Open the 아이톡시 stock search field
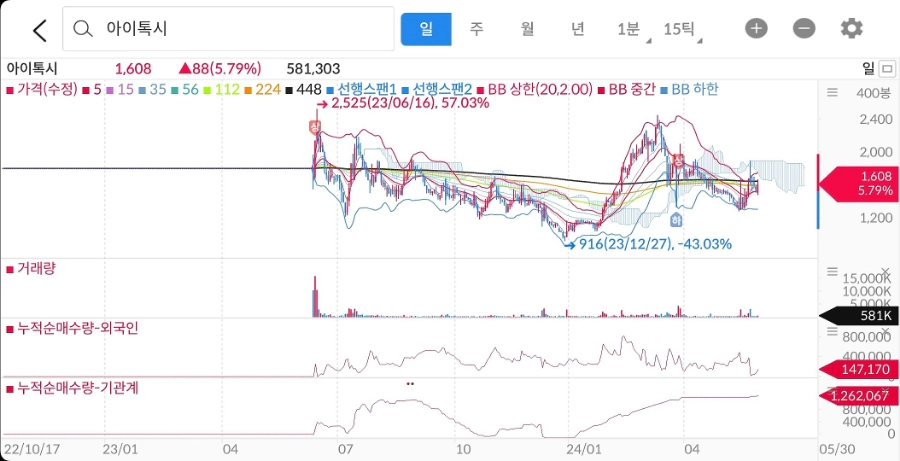900x461 pixels. coord(228,29)
